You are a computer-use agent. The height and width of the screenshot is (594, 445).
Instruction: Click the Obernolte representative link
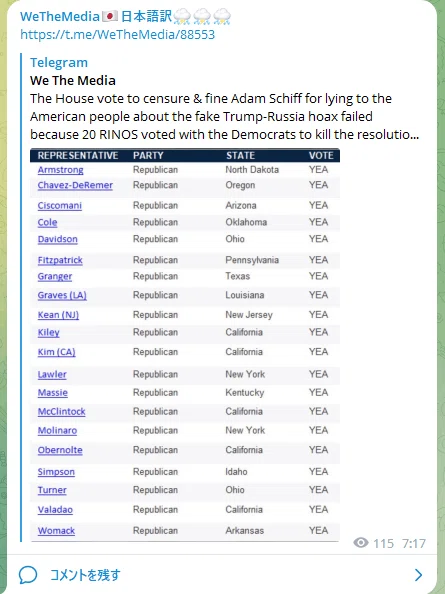(60, 450)
